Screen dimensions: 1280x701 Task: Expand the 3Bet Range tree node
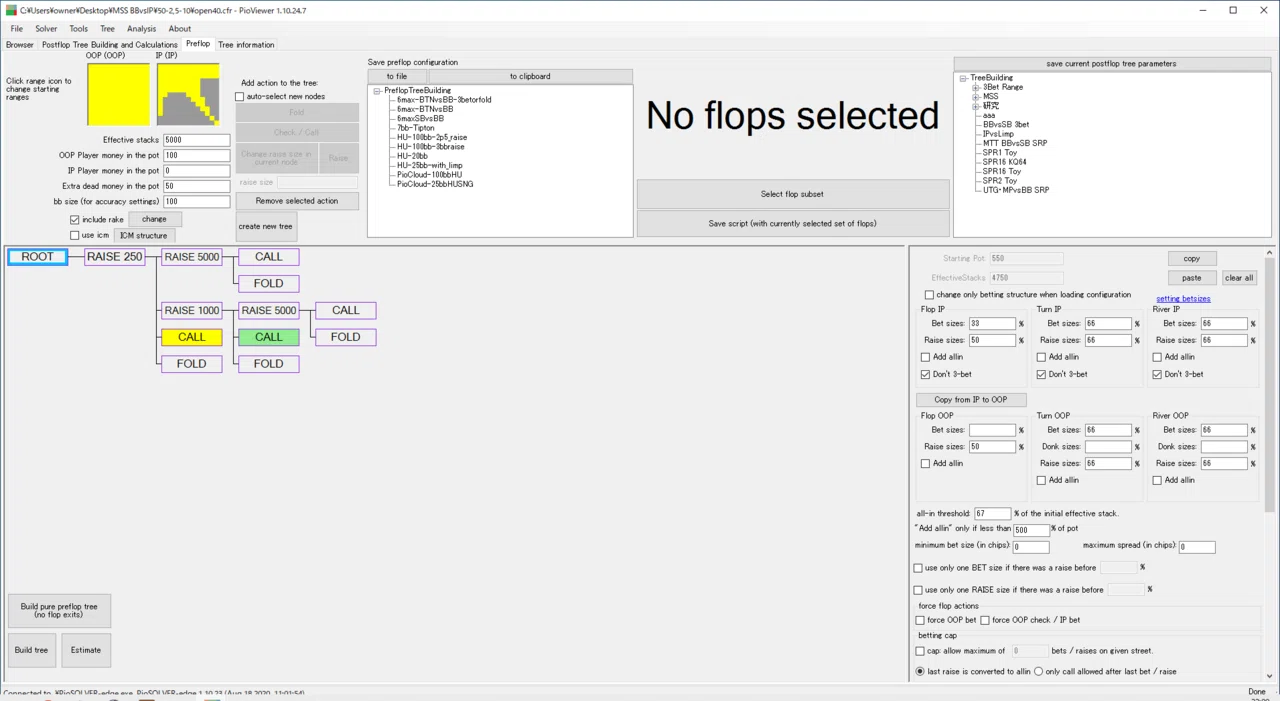point(976,87)
